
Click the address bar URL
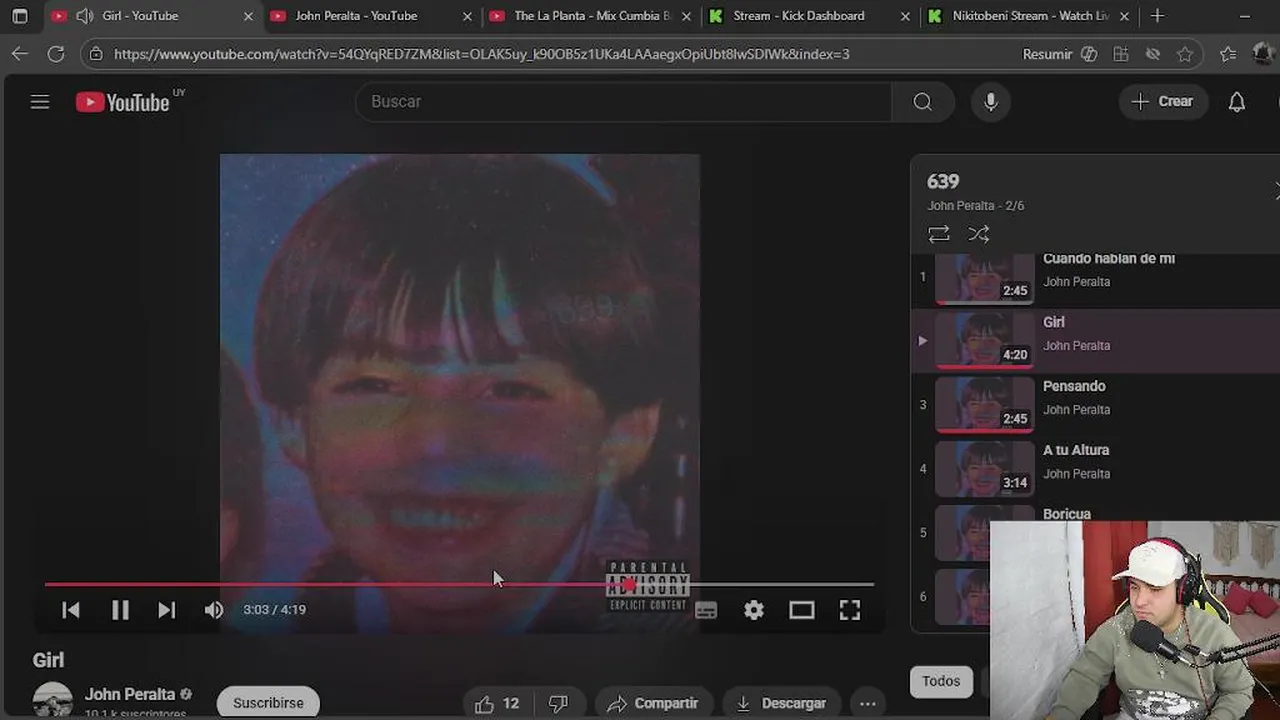coord(482,54)
